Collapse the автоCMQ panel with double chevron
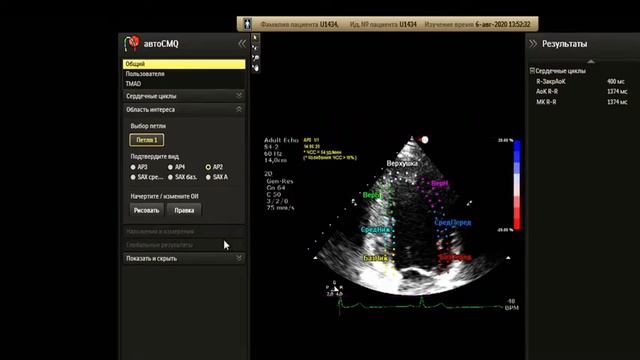Image resolution: width=640 pixels, height=360 pixels. 242,43
